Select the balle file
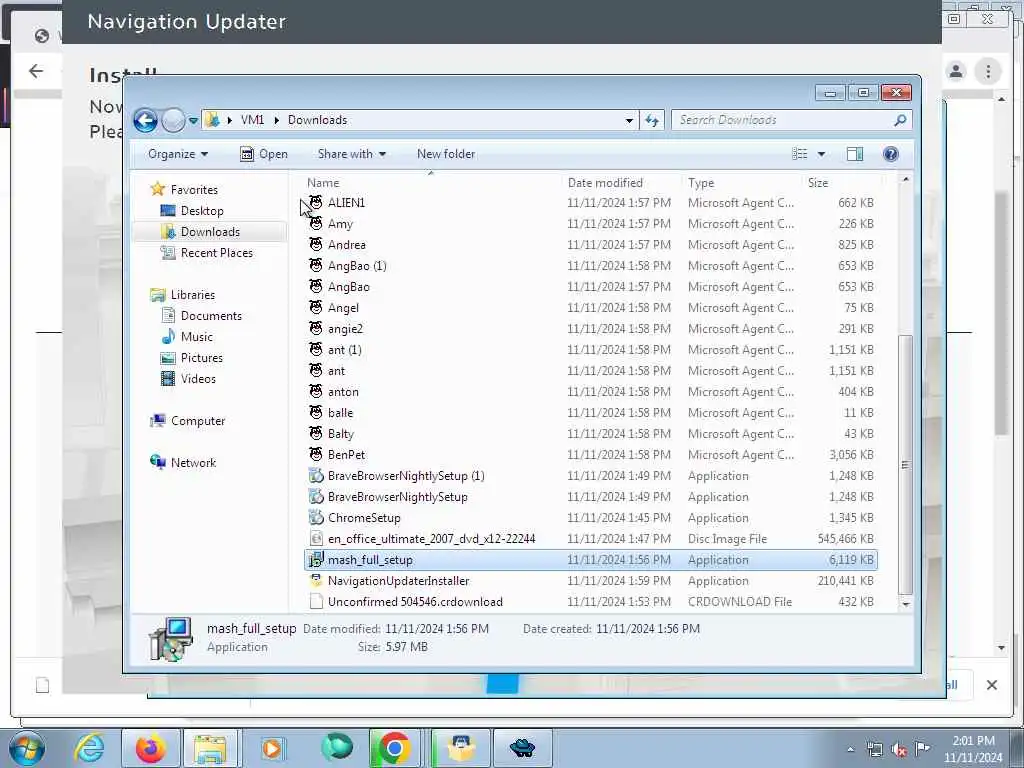Viewport: 1024px width, 768px height. (x=340, y=413)
